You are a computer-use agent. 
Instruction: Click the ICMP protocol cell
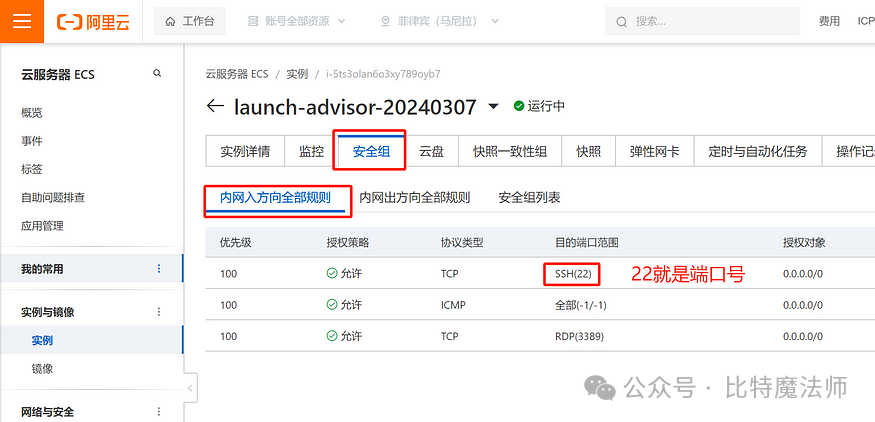click(453, 305)
